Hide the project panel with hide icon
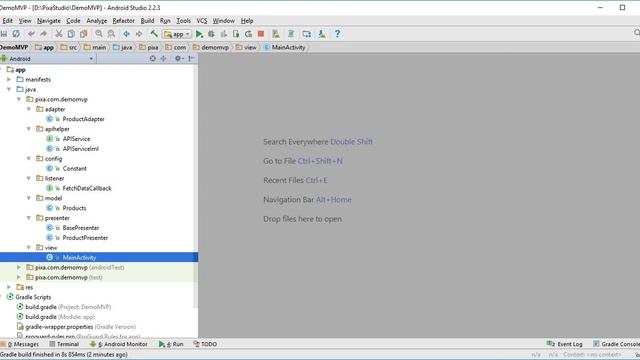Screen dimensions: 640x360 pyautogui.click(x=191, y=58)
